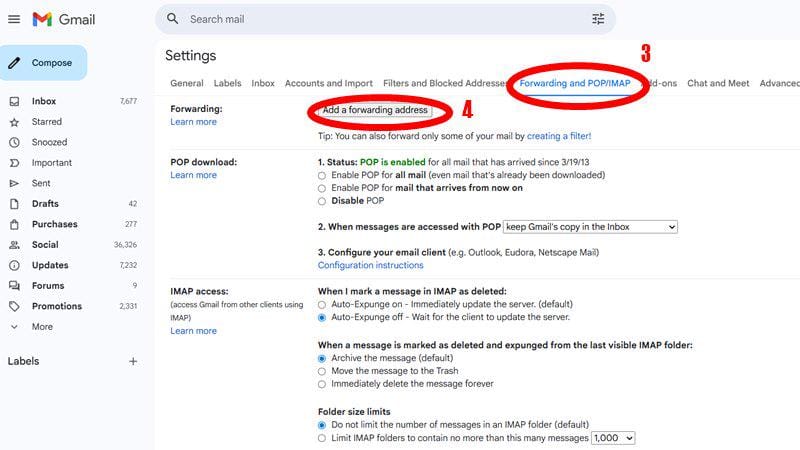
Task: Click the Gmail logo
Action: pyautogui.click(x=63, y=19)
